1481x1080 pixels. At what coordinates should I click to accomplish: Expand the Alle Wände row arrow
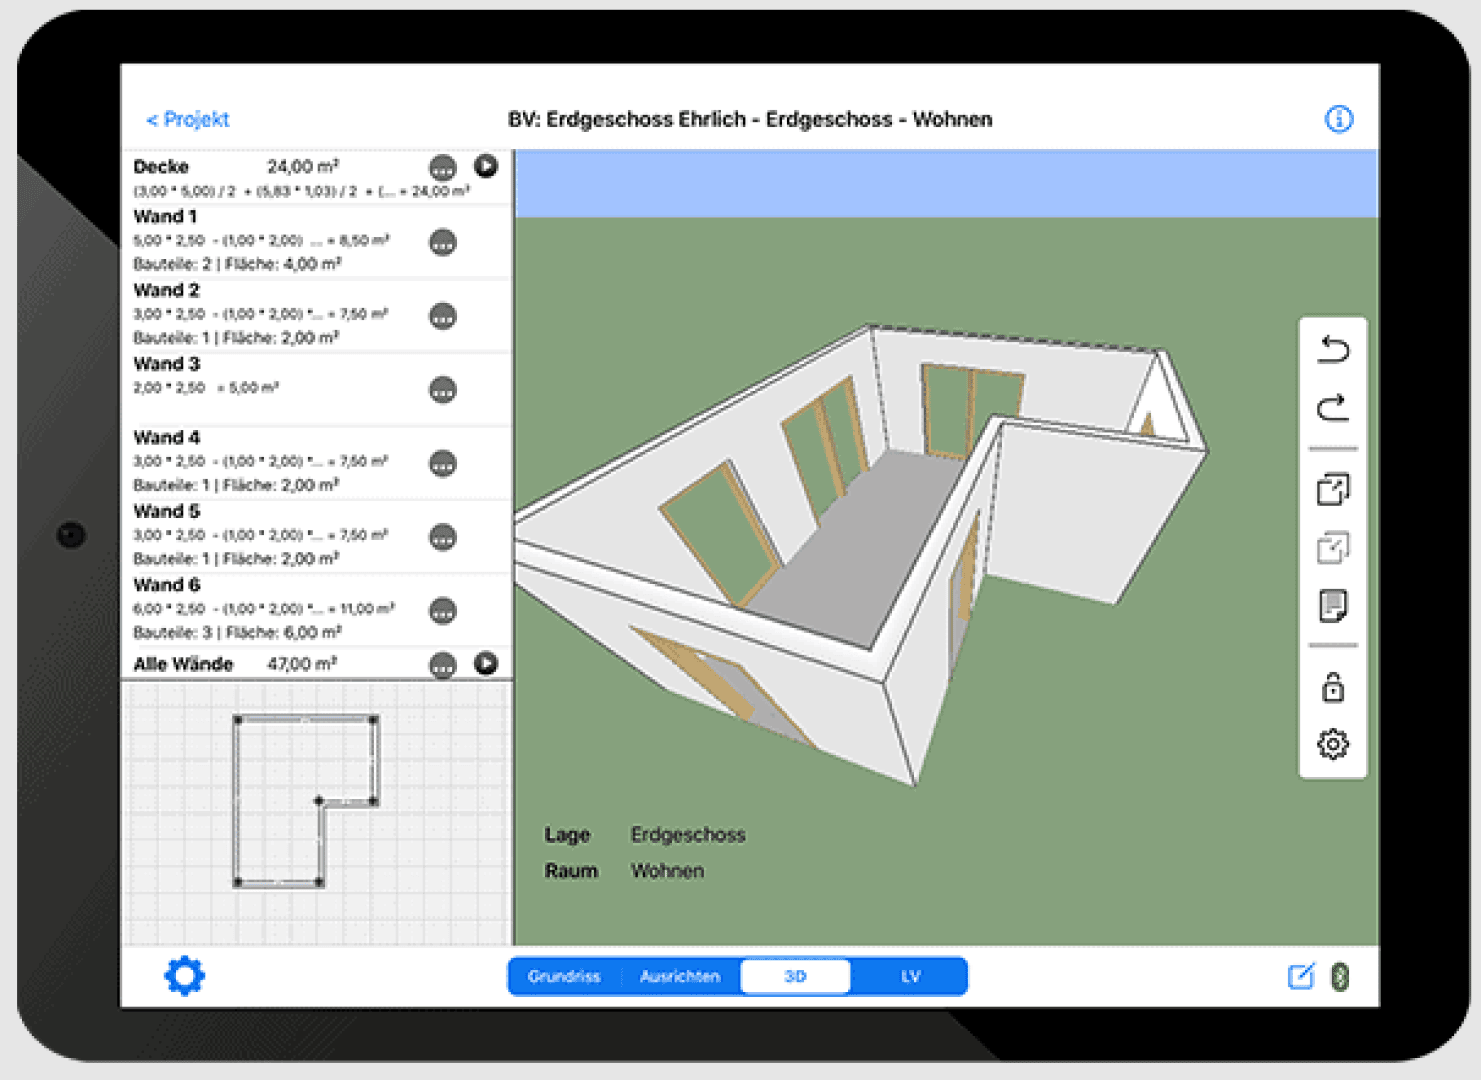[x=486, y=663]
